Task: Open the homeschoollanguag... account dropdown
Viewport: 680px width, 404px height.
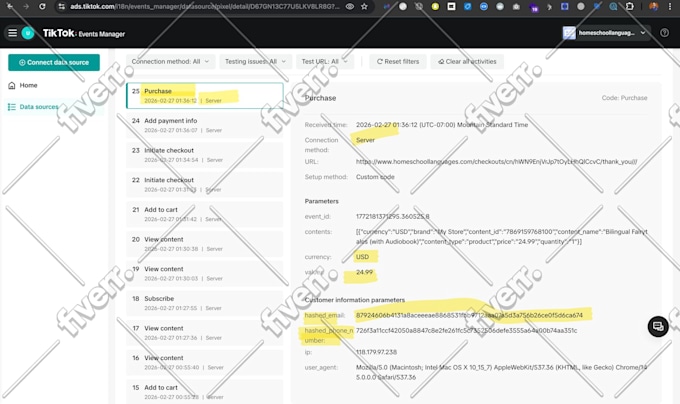Action: point(606,33)
